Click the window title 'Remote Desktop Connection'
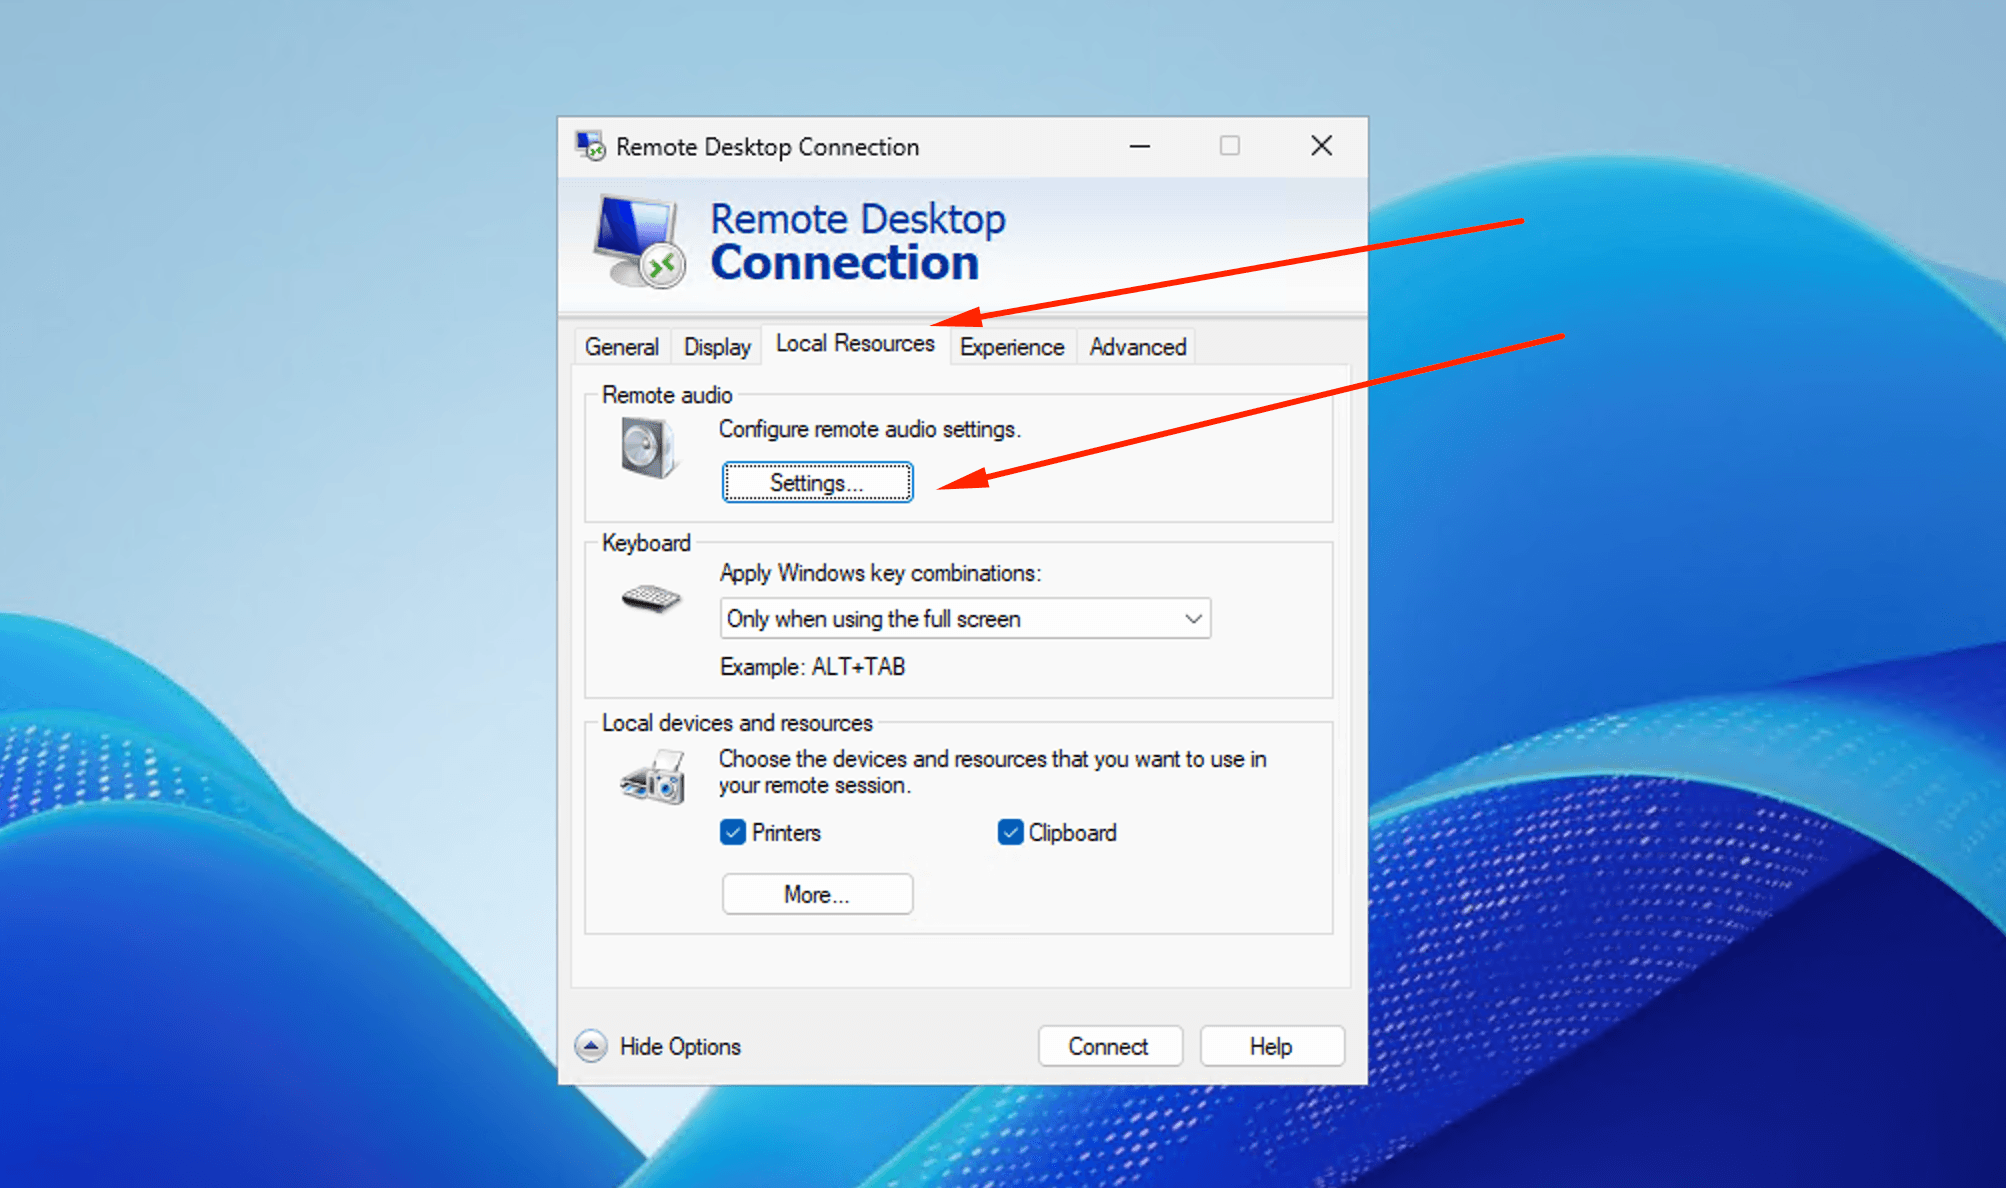Screen dimensions: 2006x1188 point(767,147)
